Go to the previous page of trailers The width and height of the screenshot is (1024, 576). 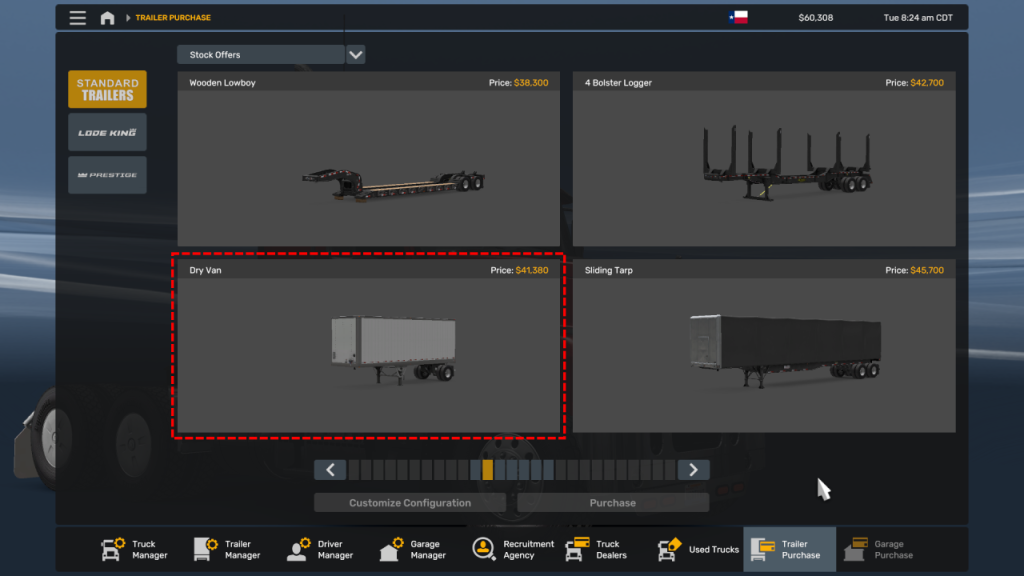coord(330,469)
